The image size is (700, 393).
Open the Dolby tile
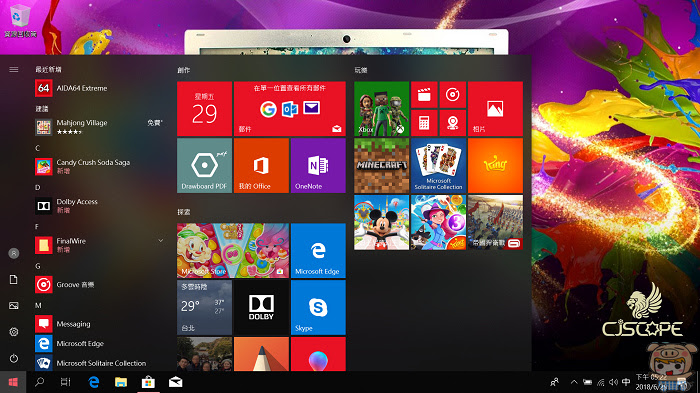click(261, 307)
